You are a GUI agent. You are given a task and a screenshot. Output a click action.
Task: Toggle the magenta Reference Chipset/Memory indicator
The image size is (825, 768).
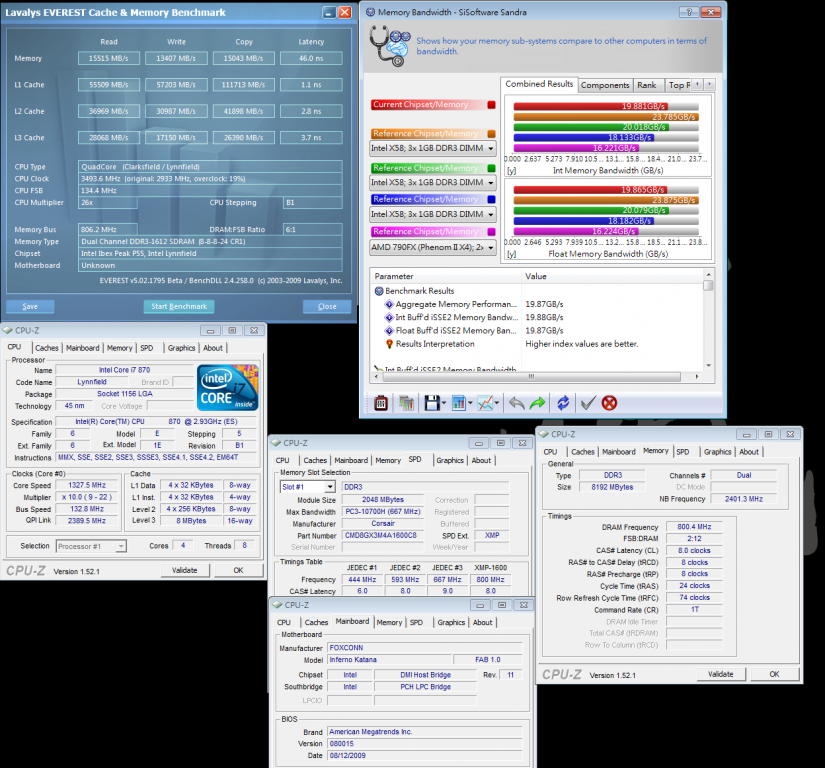pos(491,231)
